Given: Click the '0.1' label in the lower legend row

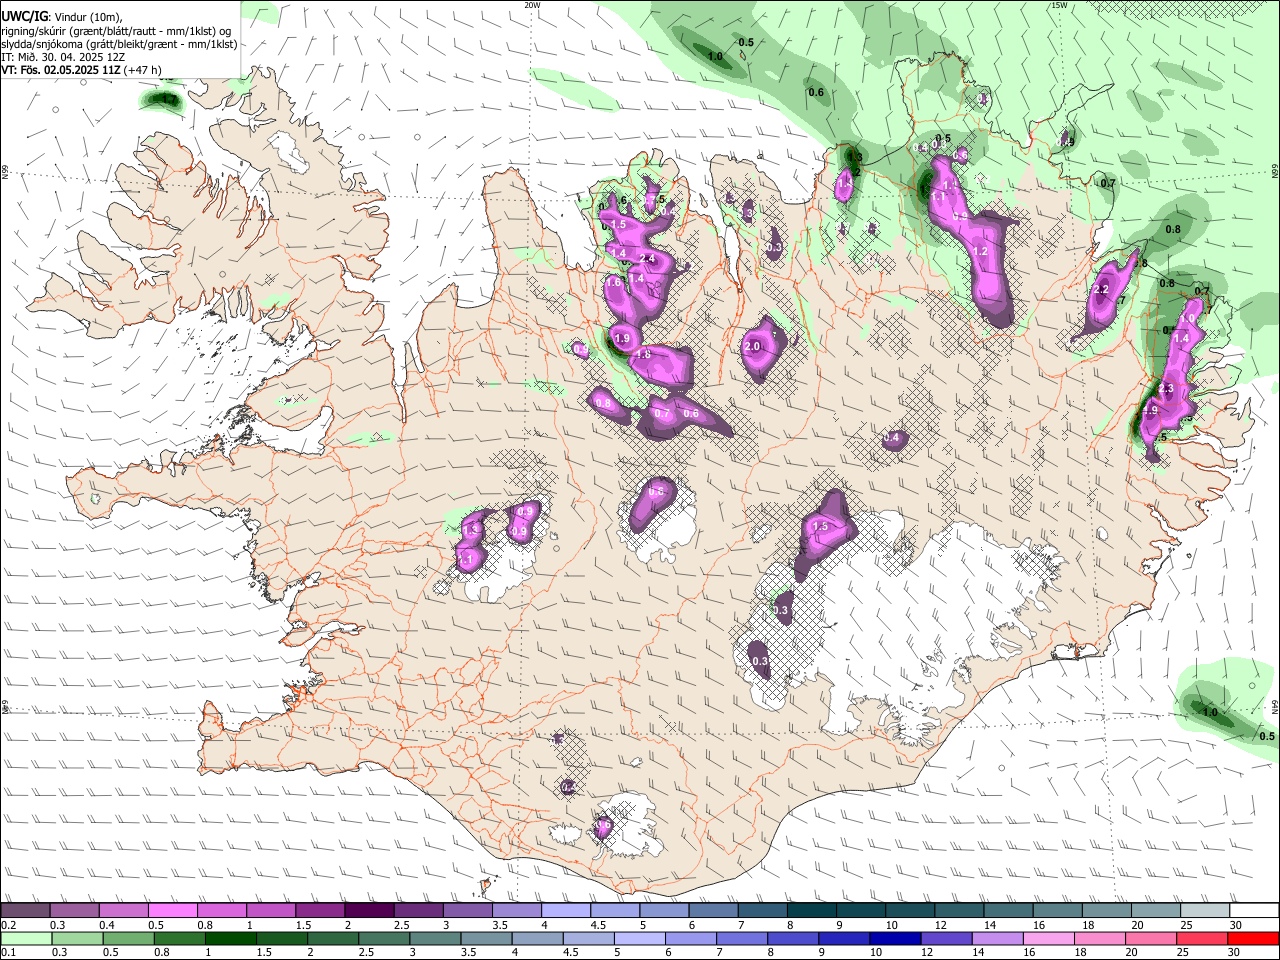Looking at the screenshot, I should tap(9, 954).
